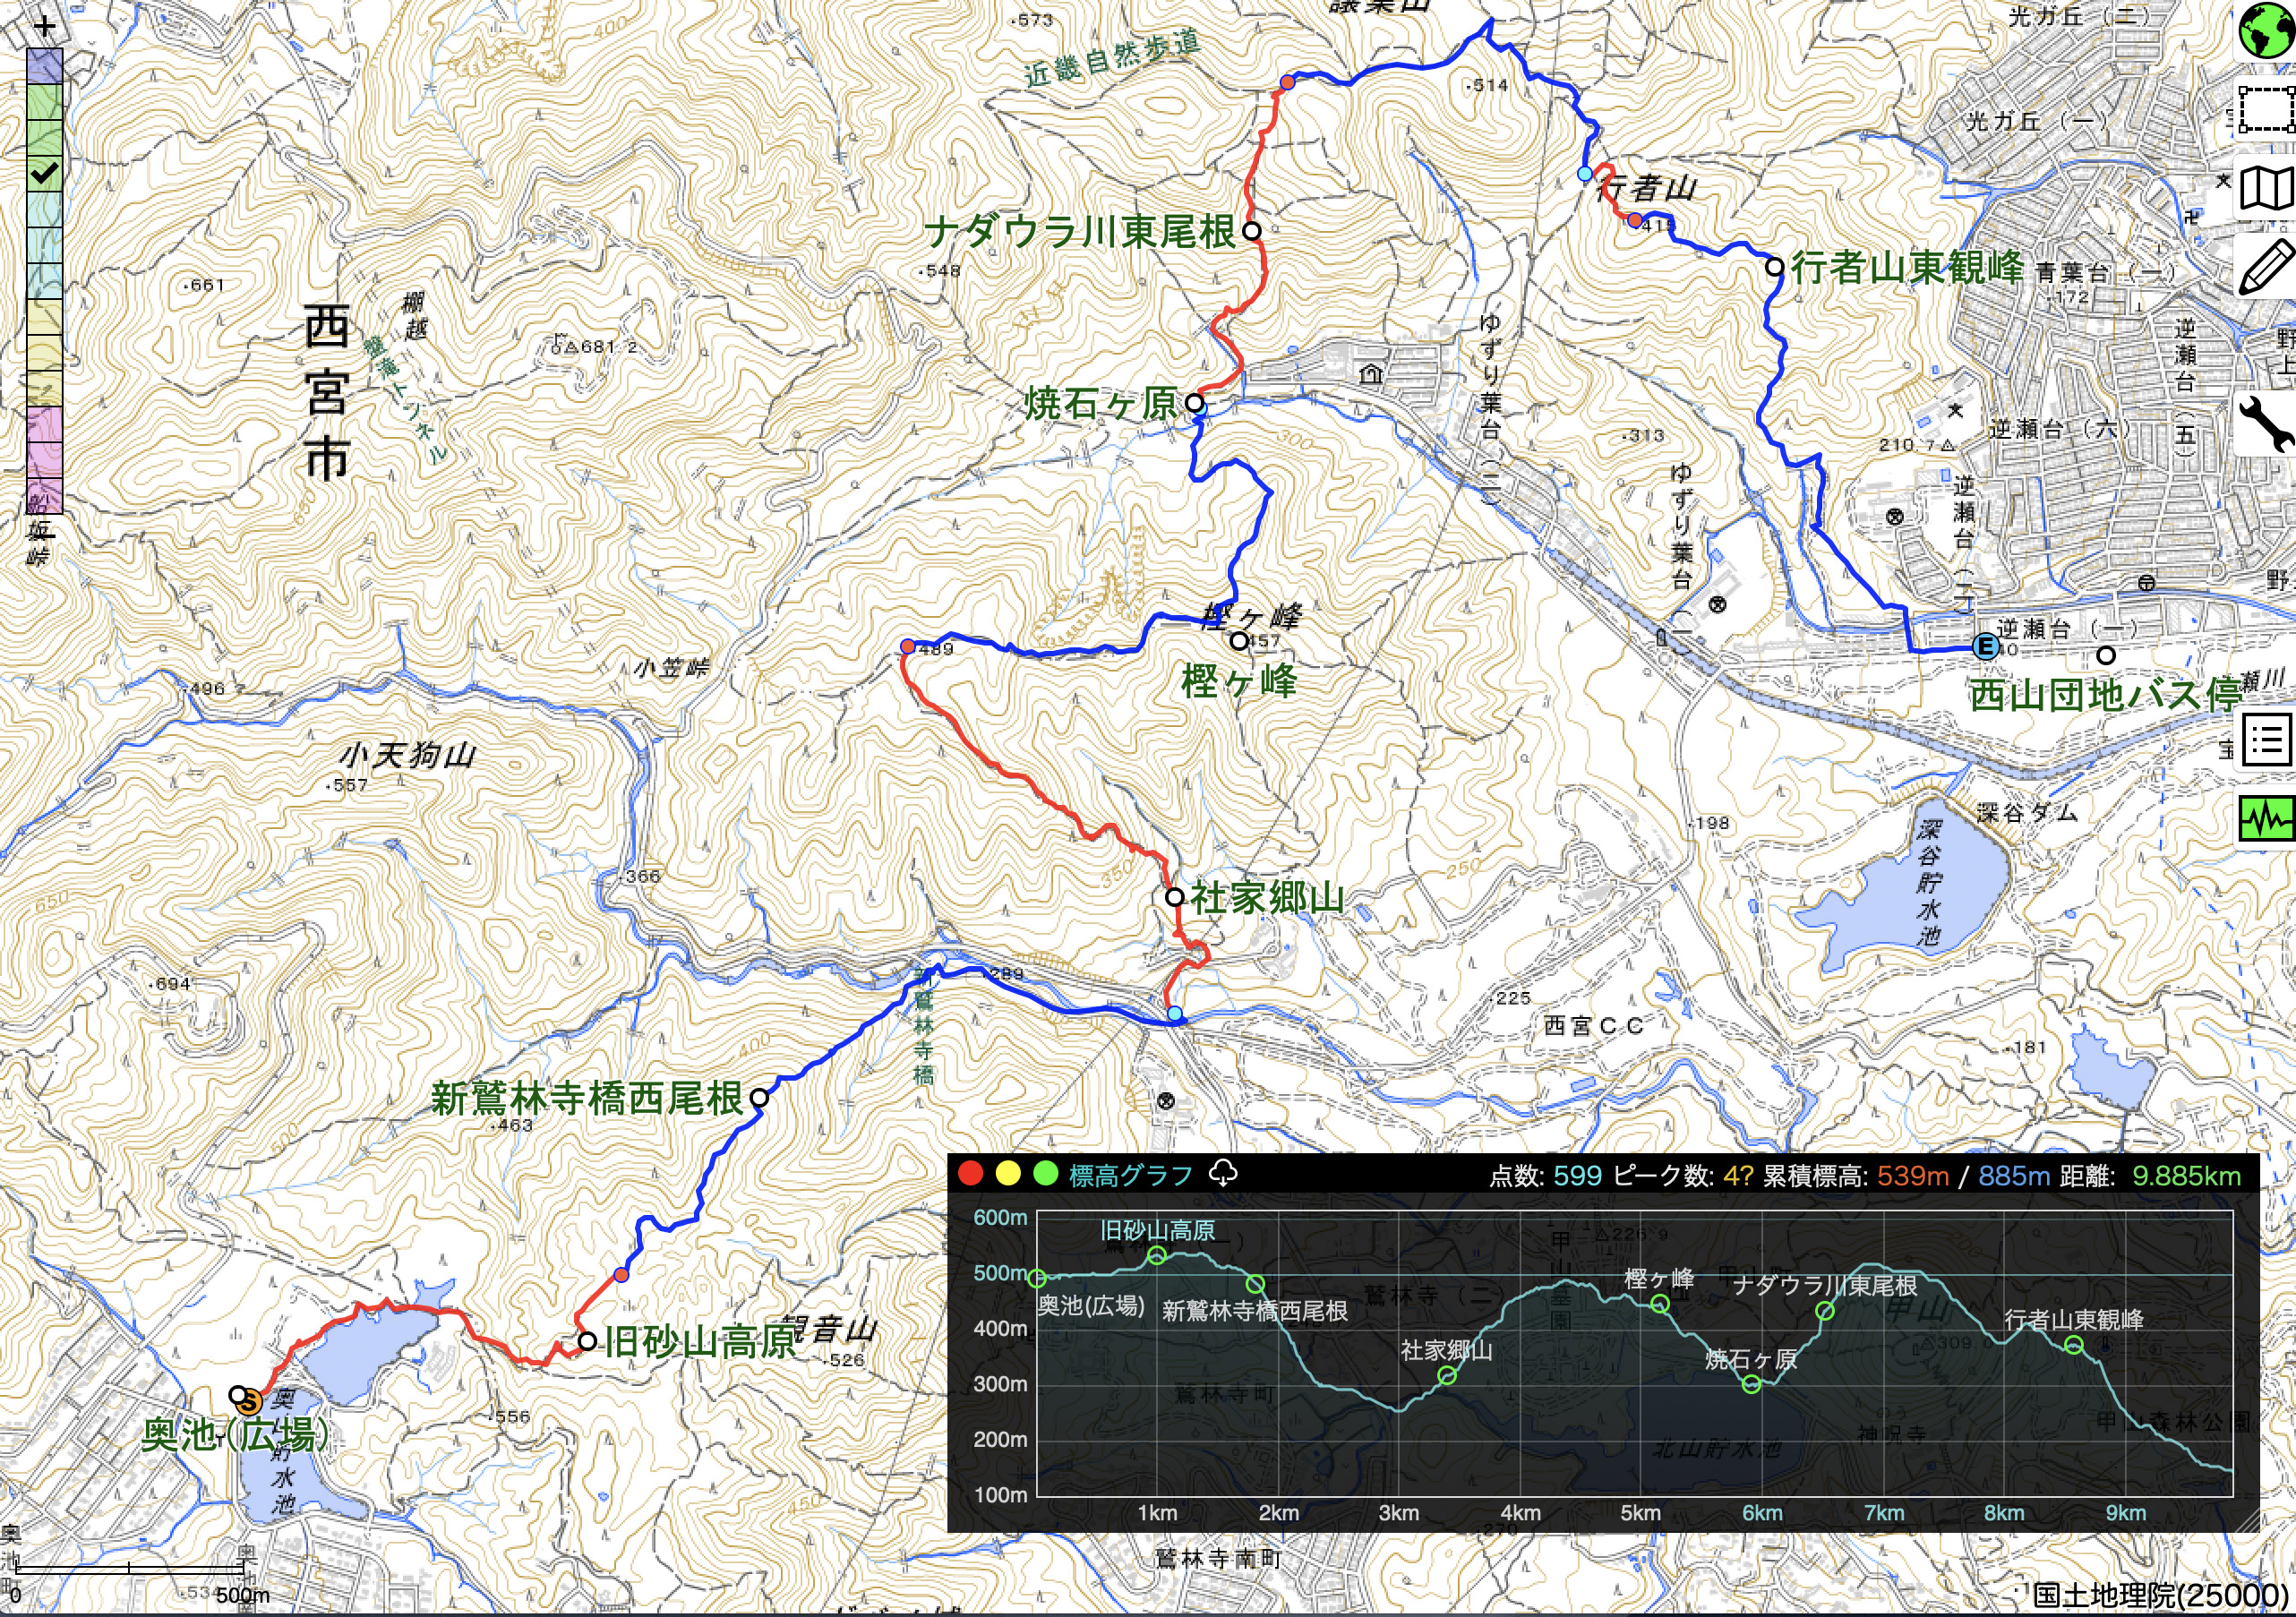Click the cloud download icon in graph header
Viewport: 2296px width, 1617px height.
(1223, 1174)
